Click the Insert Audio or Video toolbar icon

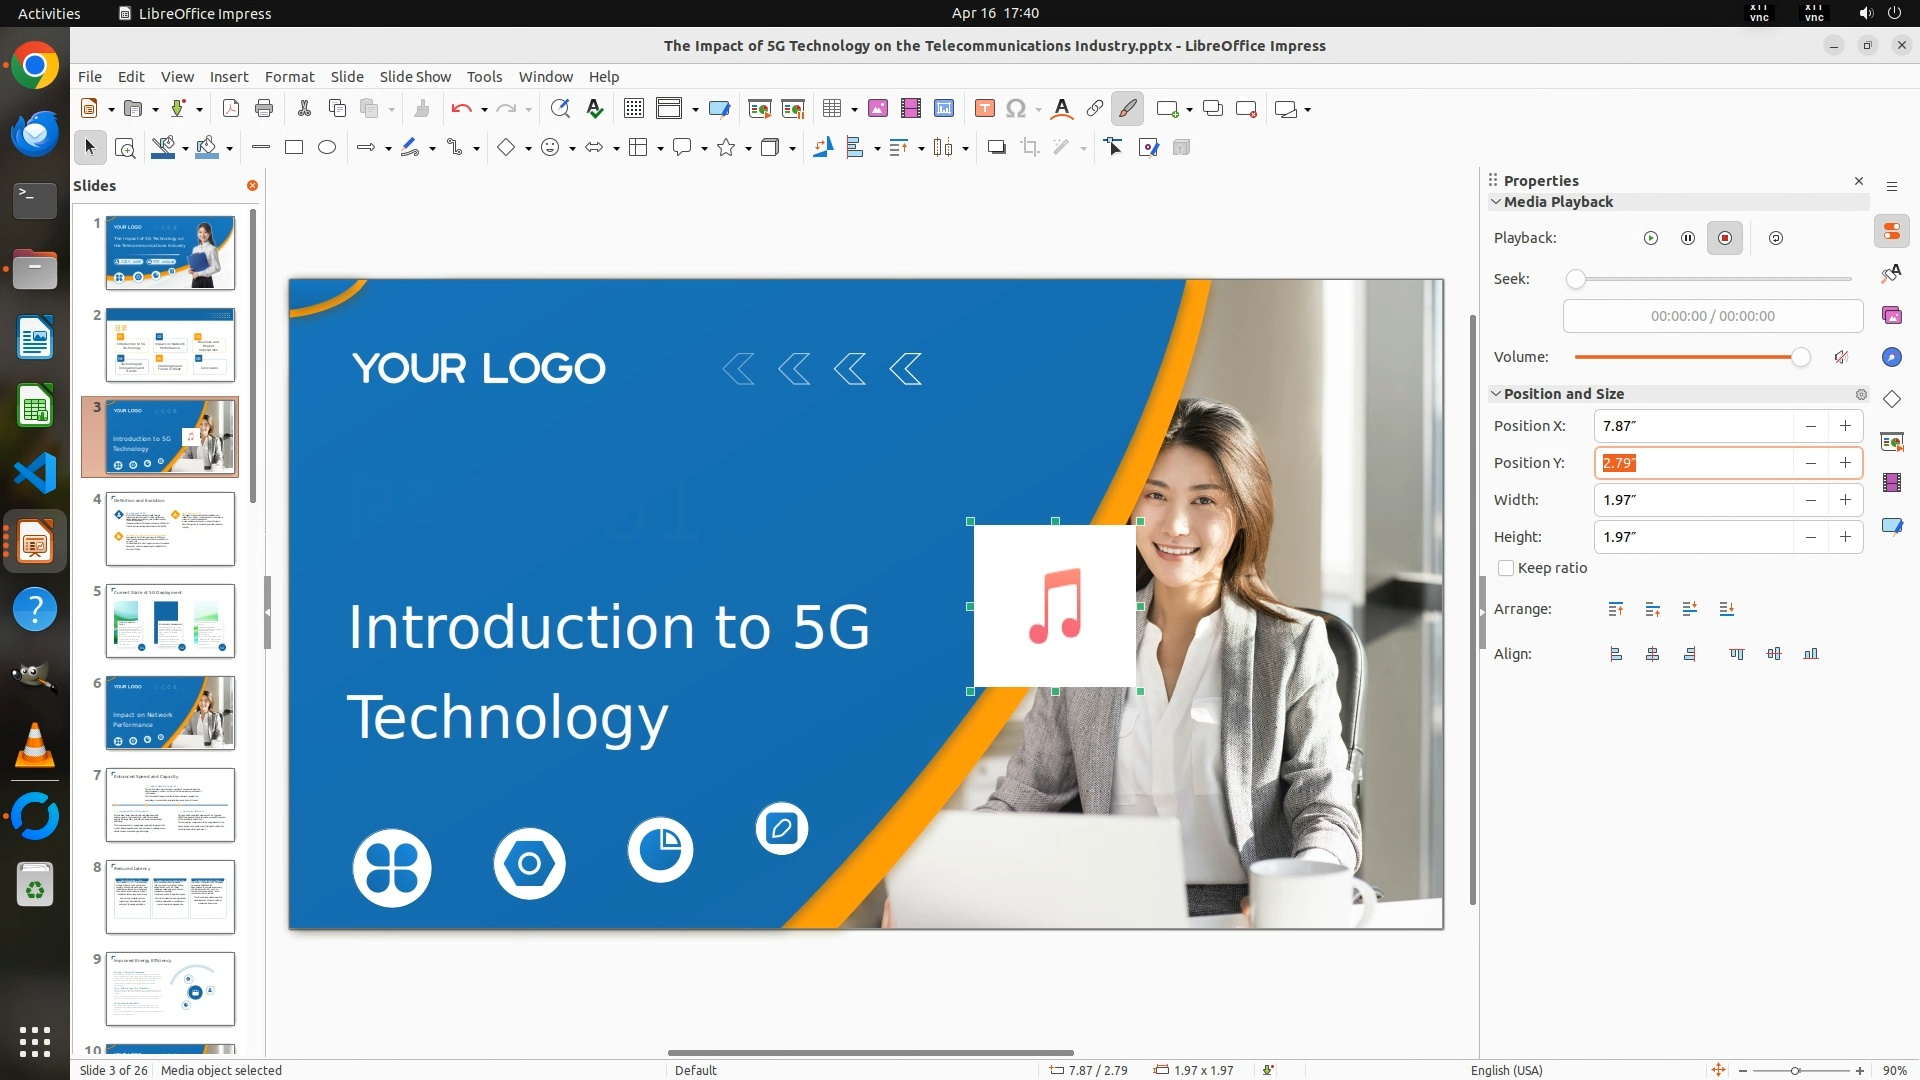[x=910, y=109]
